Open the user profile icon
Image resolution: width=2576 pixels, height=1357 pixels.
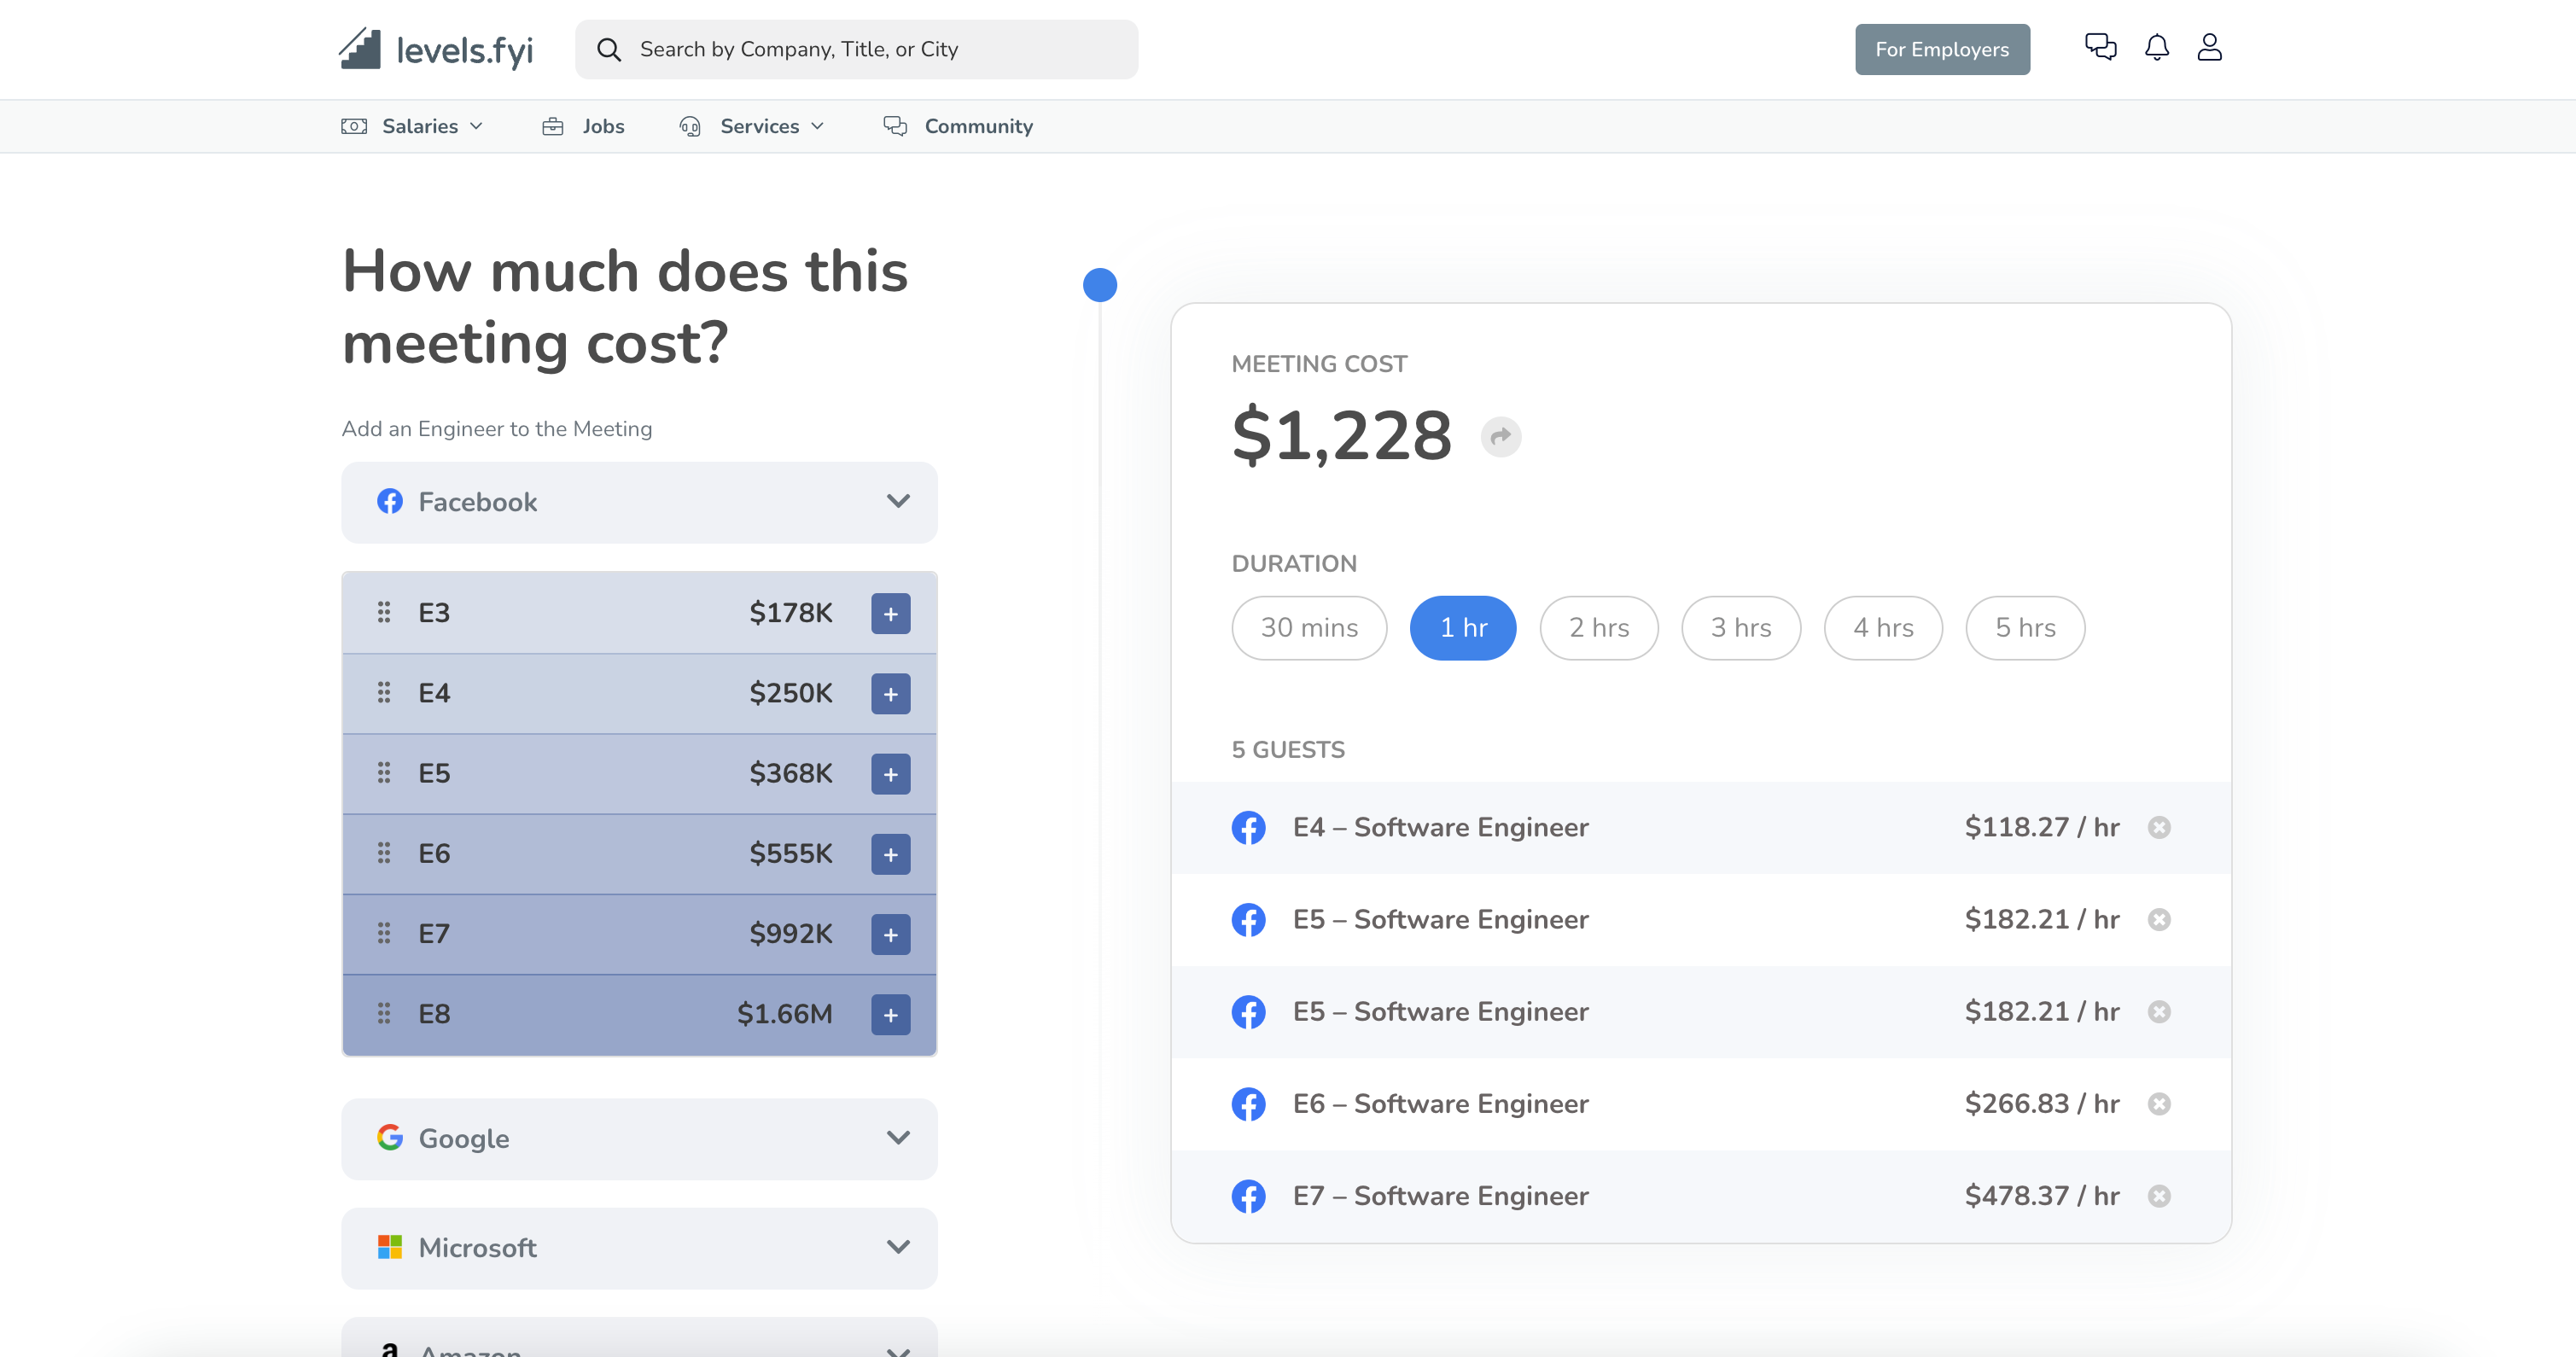(x=2209, y=47)
